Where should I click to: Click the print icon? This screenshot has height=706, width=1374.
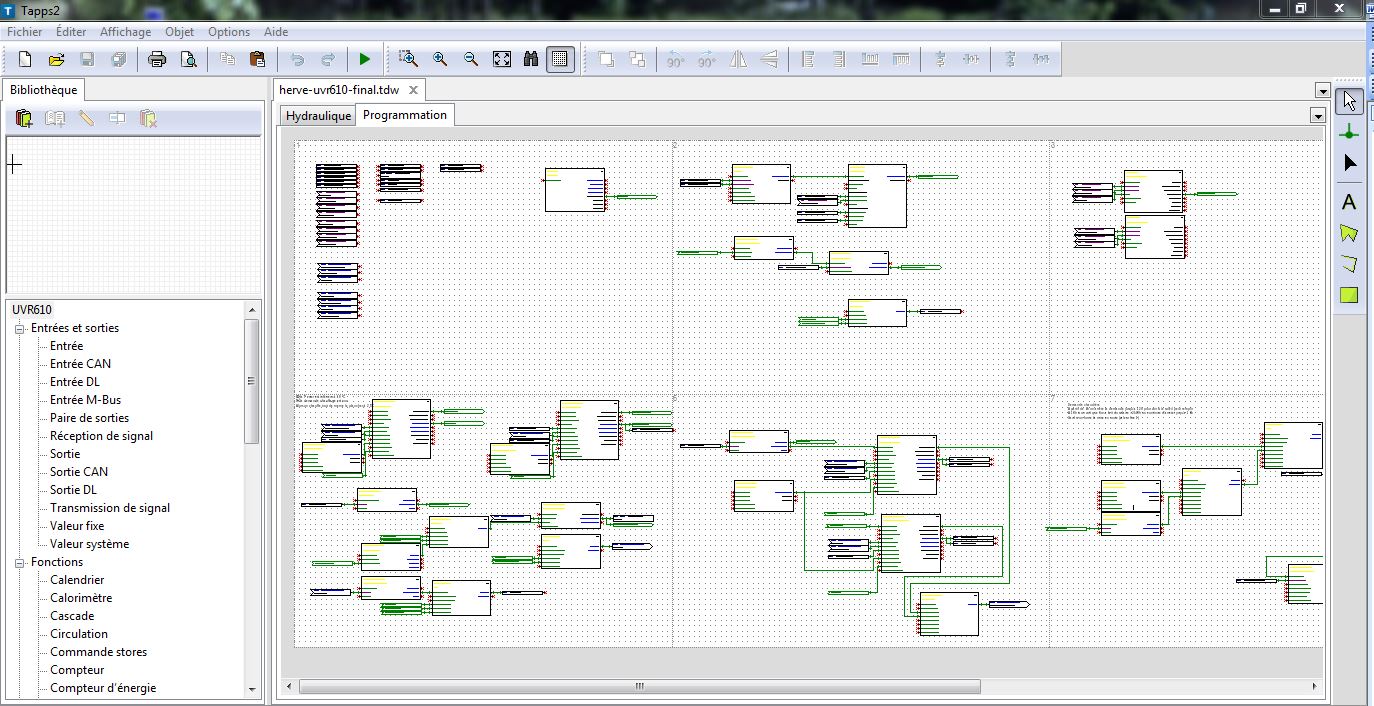157,60
